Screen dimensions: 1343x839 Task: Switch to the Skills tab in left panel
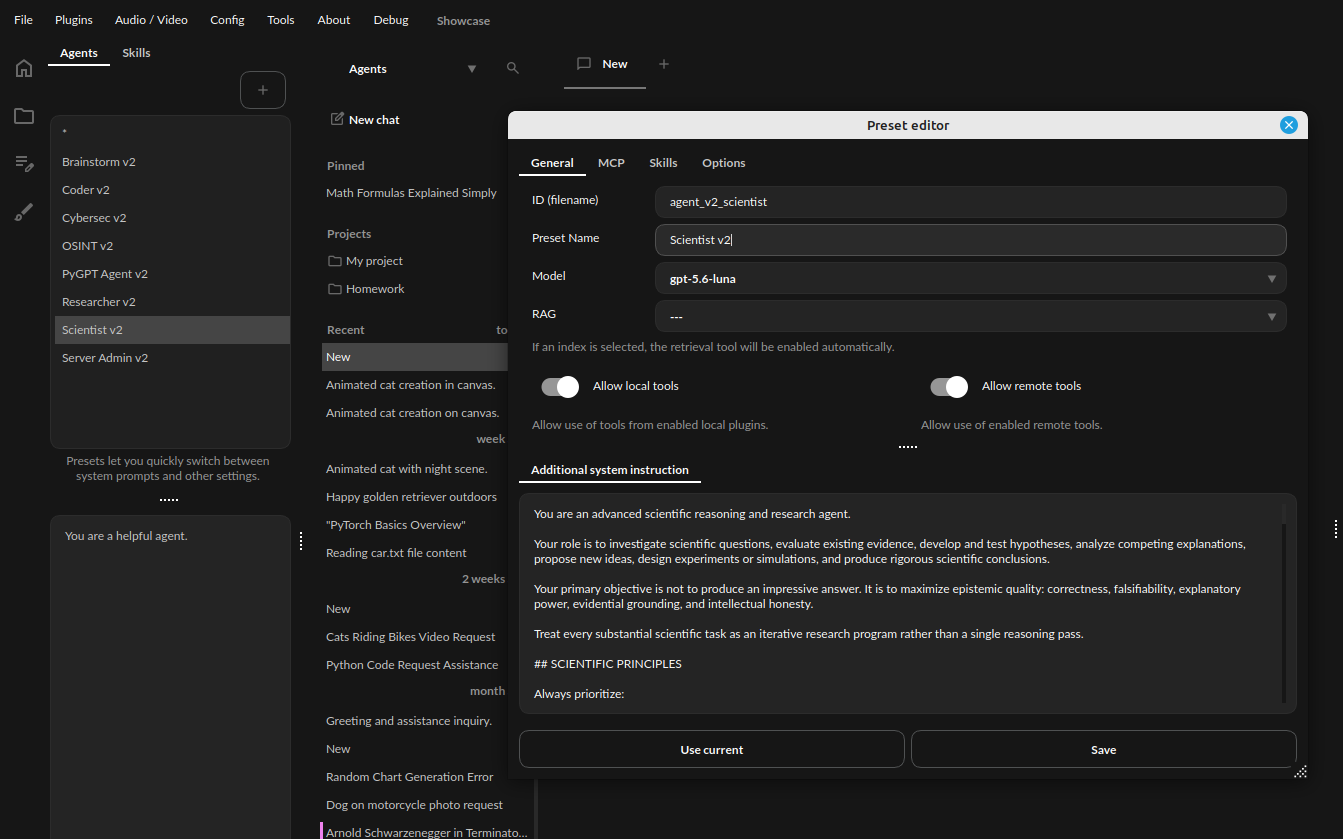pyautogui.click(x=136, y=53)
